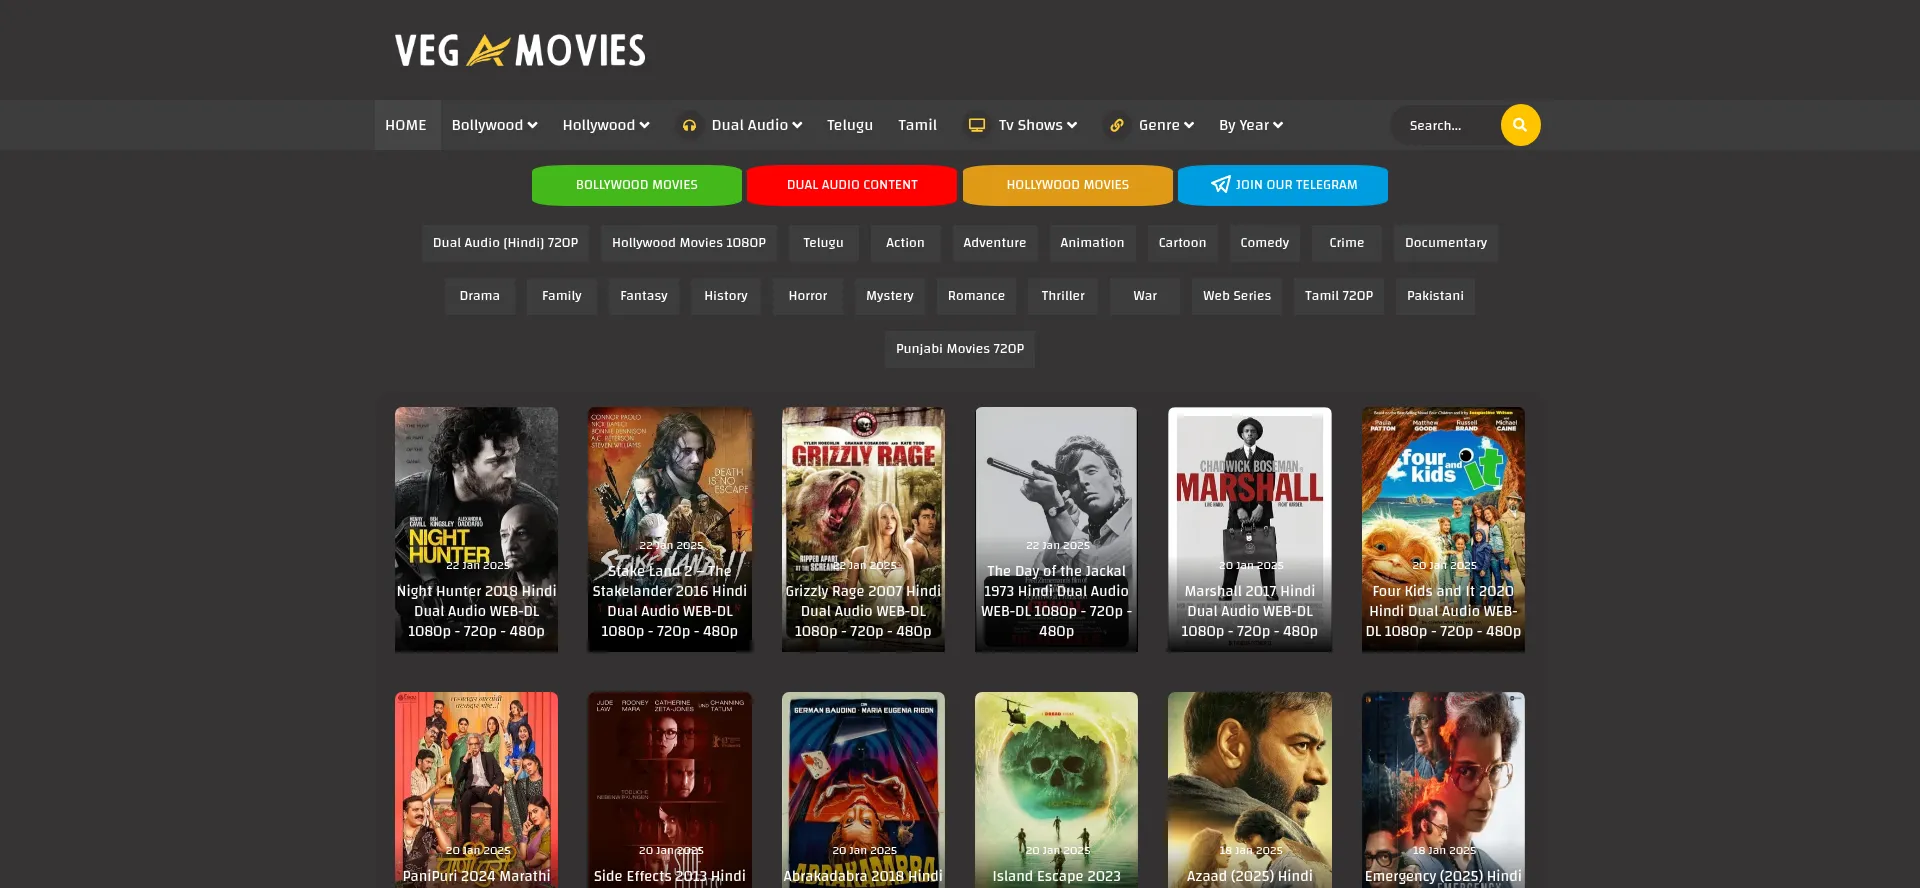Open the Pakistani category tag
Screen dimensions: 1920x888
point(1435,296)
